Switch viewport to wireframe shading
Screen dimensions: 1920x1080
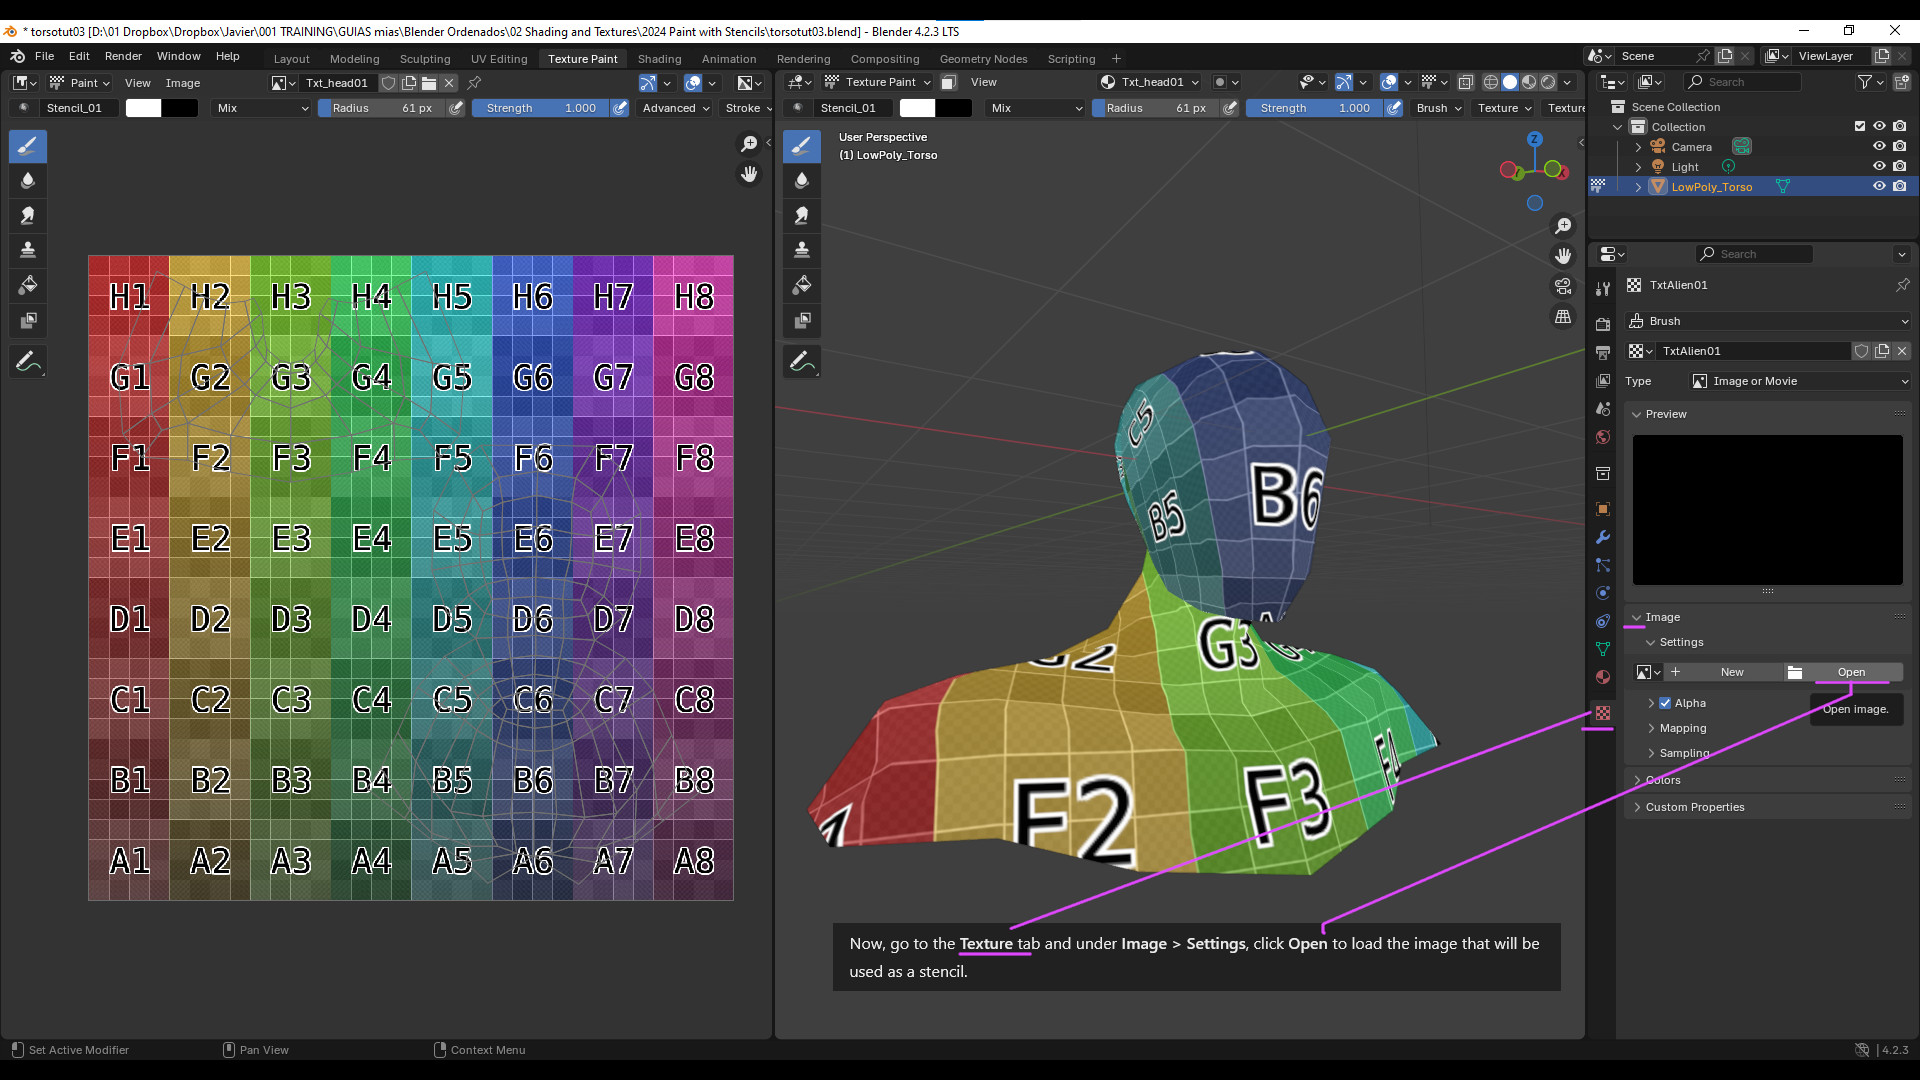click(1491, 82)
